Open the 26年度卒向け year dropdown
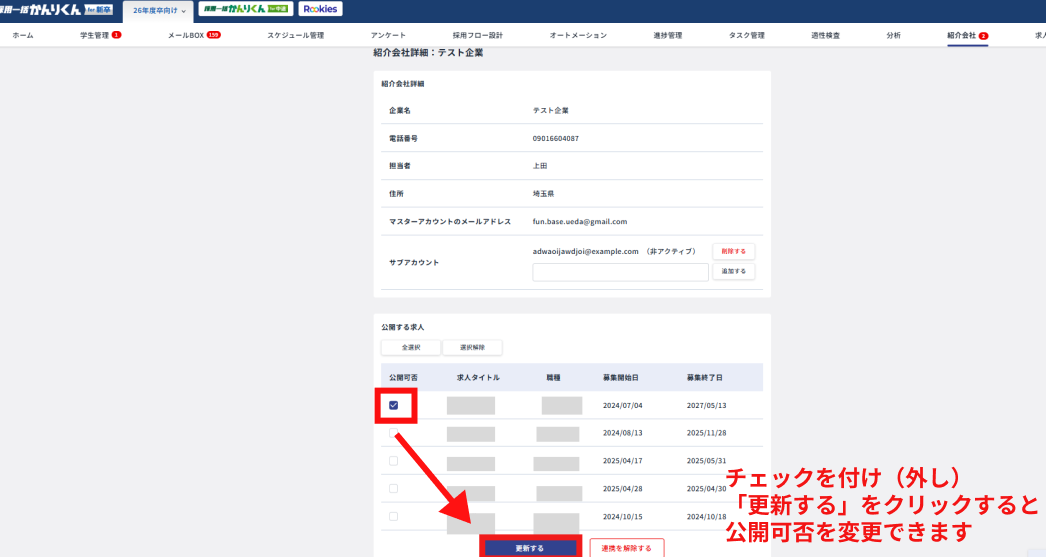 coord(160,10)
